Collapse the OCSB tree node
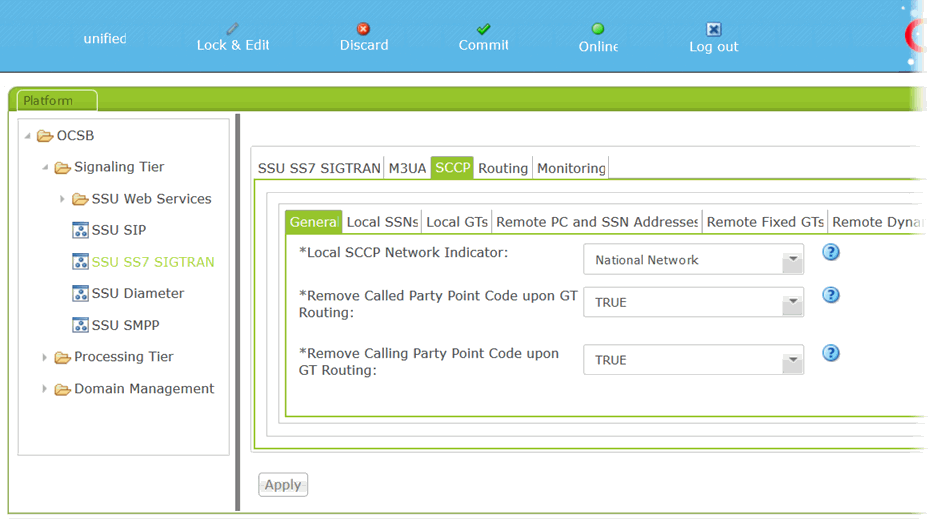933x519 pixels. coord(27,136)
